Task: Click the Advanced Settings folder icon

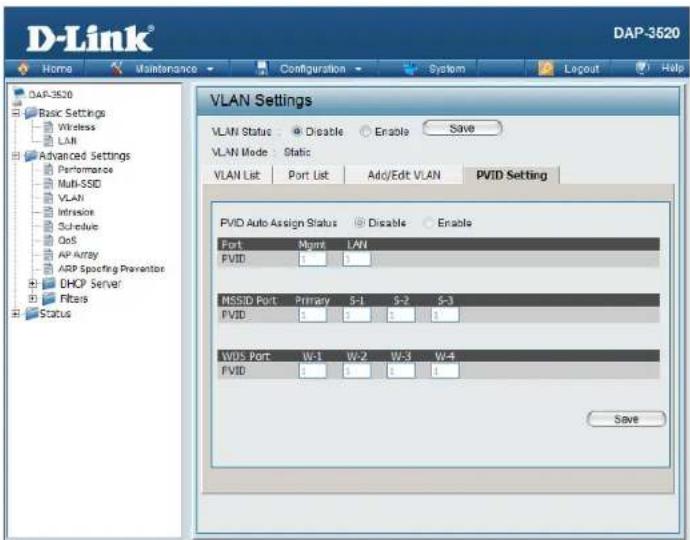Action: point(31,156)
